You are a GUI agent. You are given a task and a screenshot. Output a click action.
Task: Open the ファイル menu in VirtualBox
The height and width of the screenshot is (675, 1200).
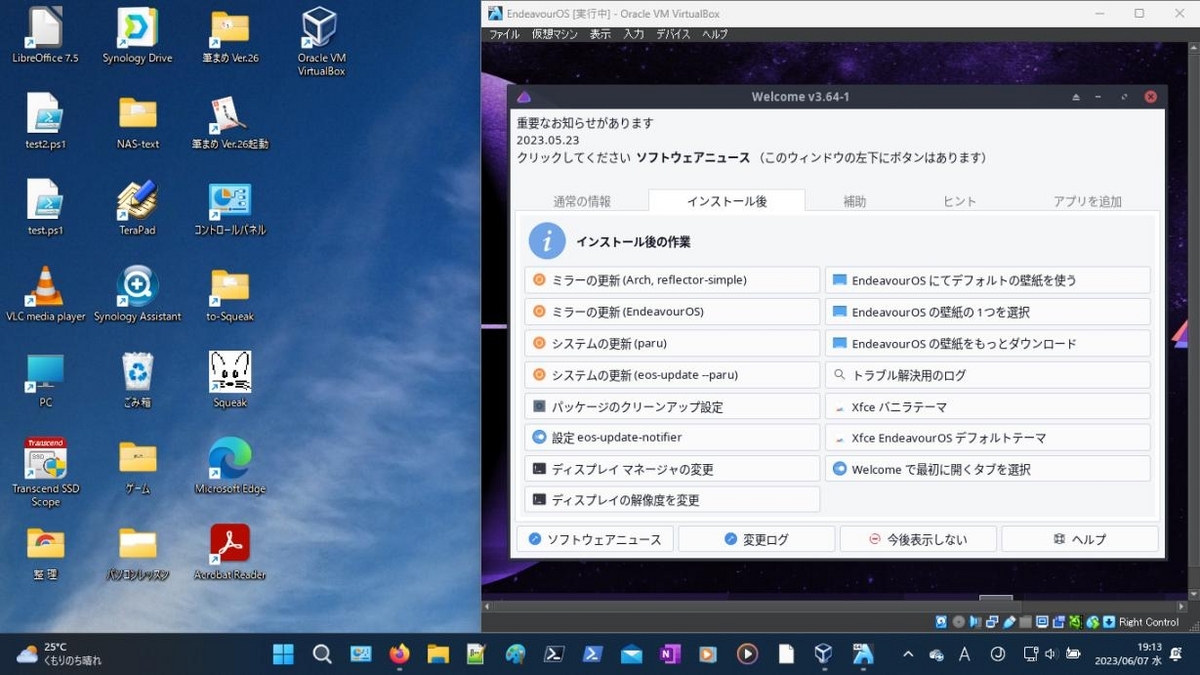504,34
